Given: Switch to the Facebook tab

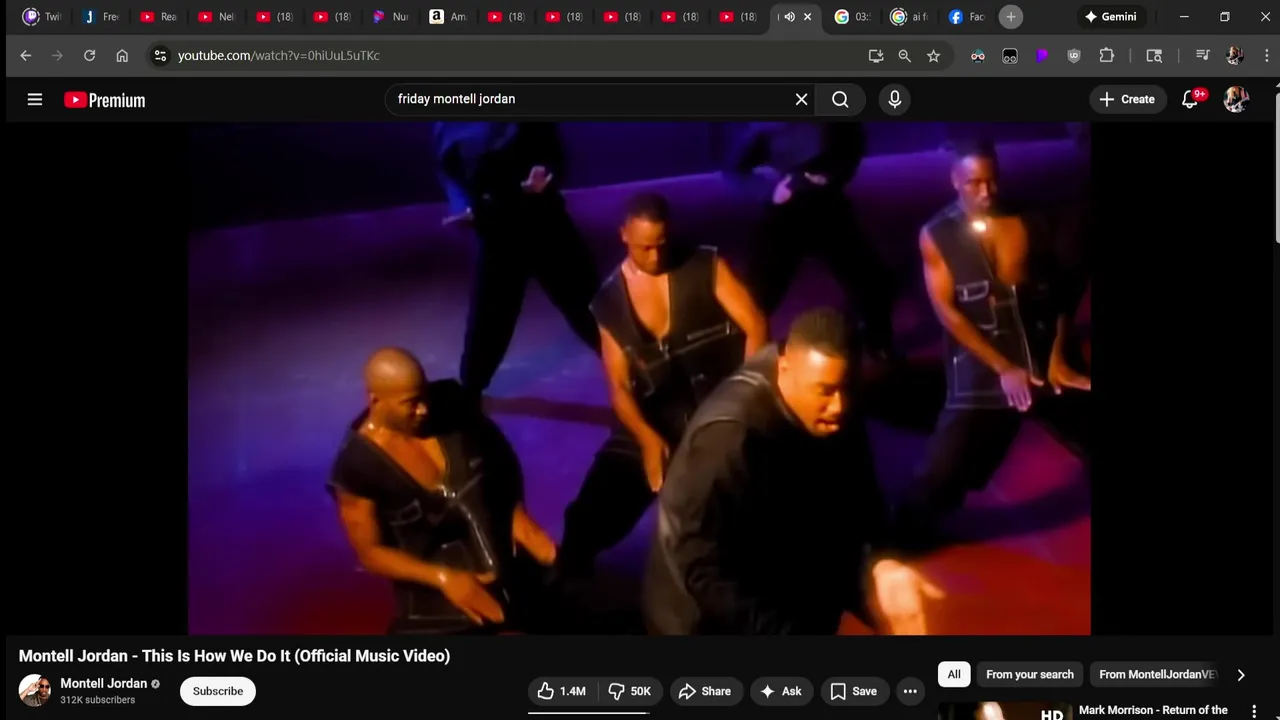Looking at the screenshot, I should 967,17.
